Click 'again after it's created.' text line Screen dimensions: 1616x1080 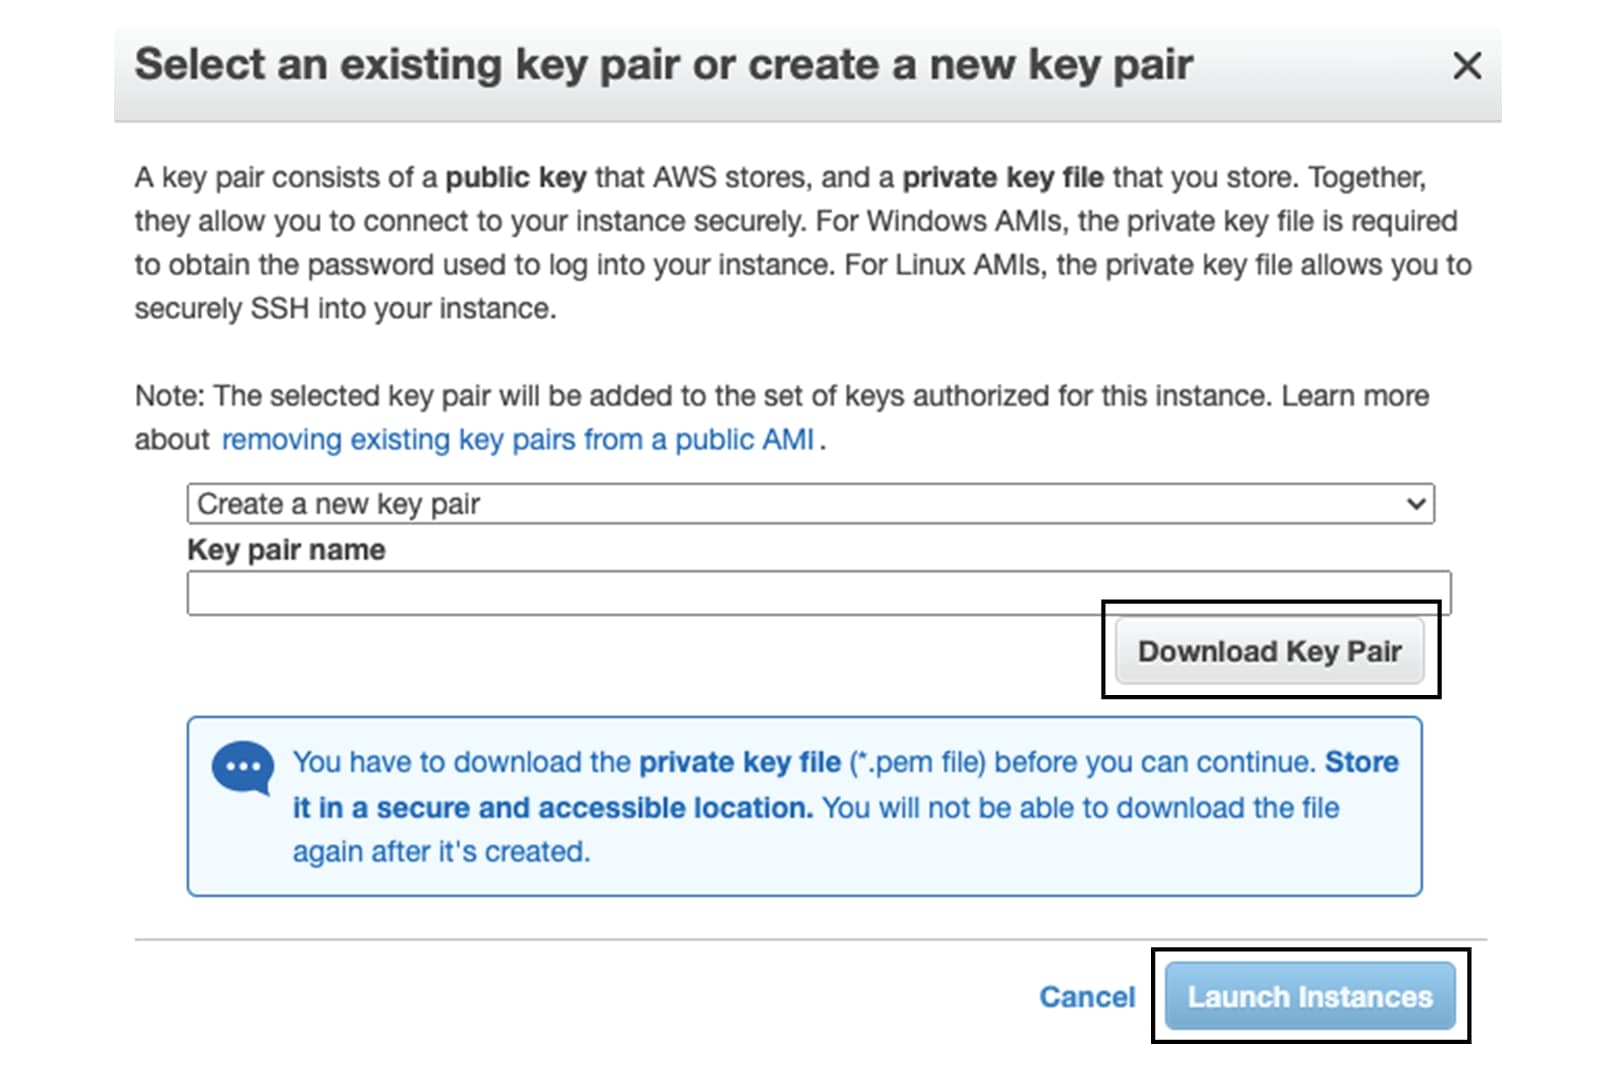[x=441, y=852]
